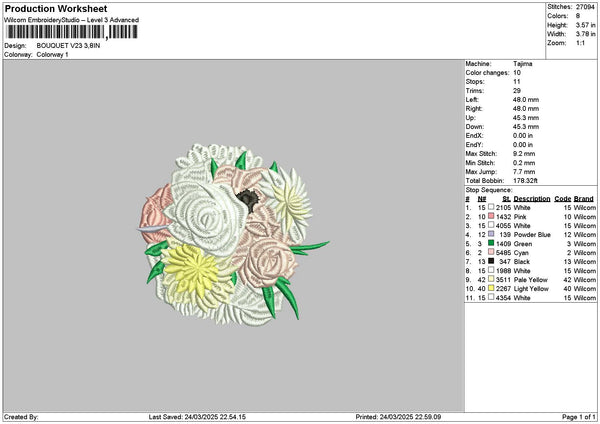The image size is (600, 424).
Task: Click the 'Colorway 1' value
Action: click(52, 55)
